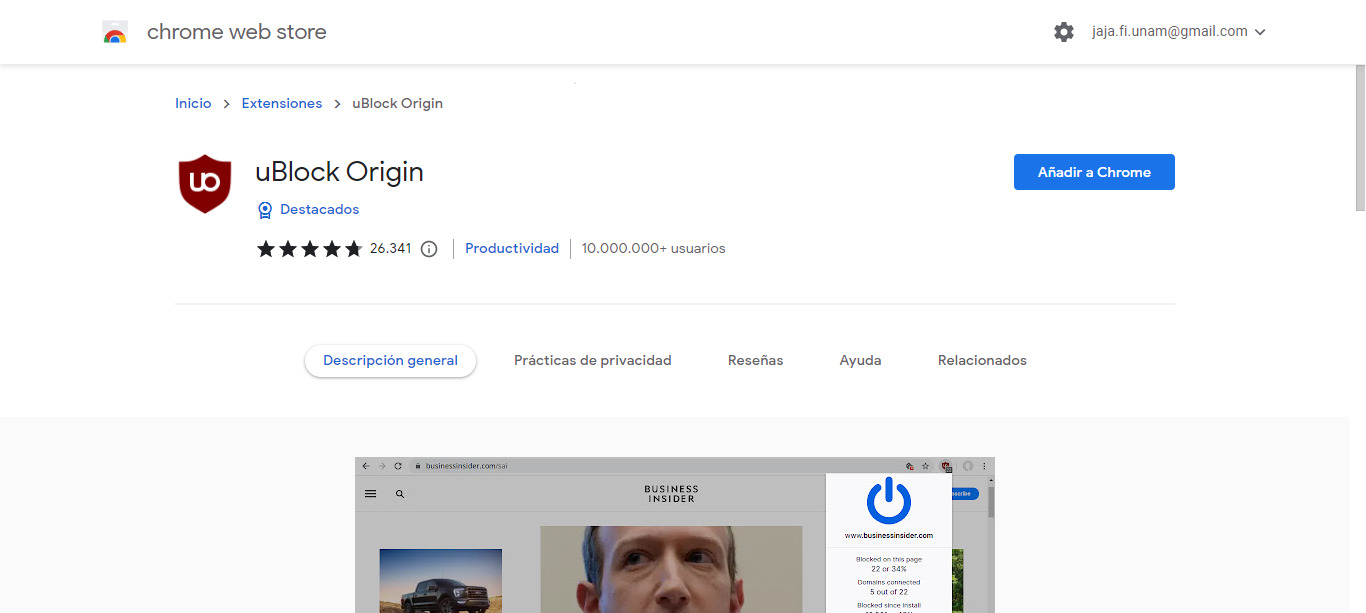Click the uBlock Origin breadcrumb text
Image resolution: width=1366 pixels, height=613 pixels.
click(x=398, y=103)
